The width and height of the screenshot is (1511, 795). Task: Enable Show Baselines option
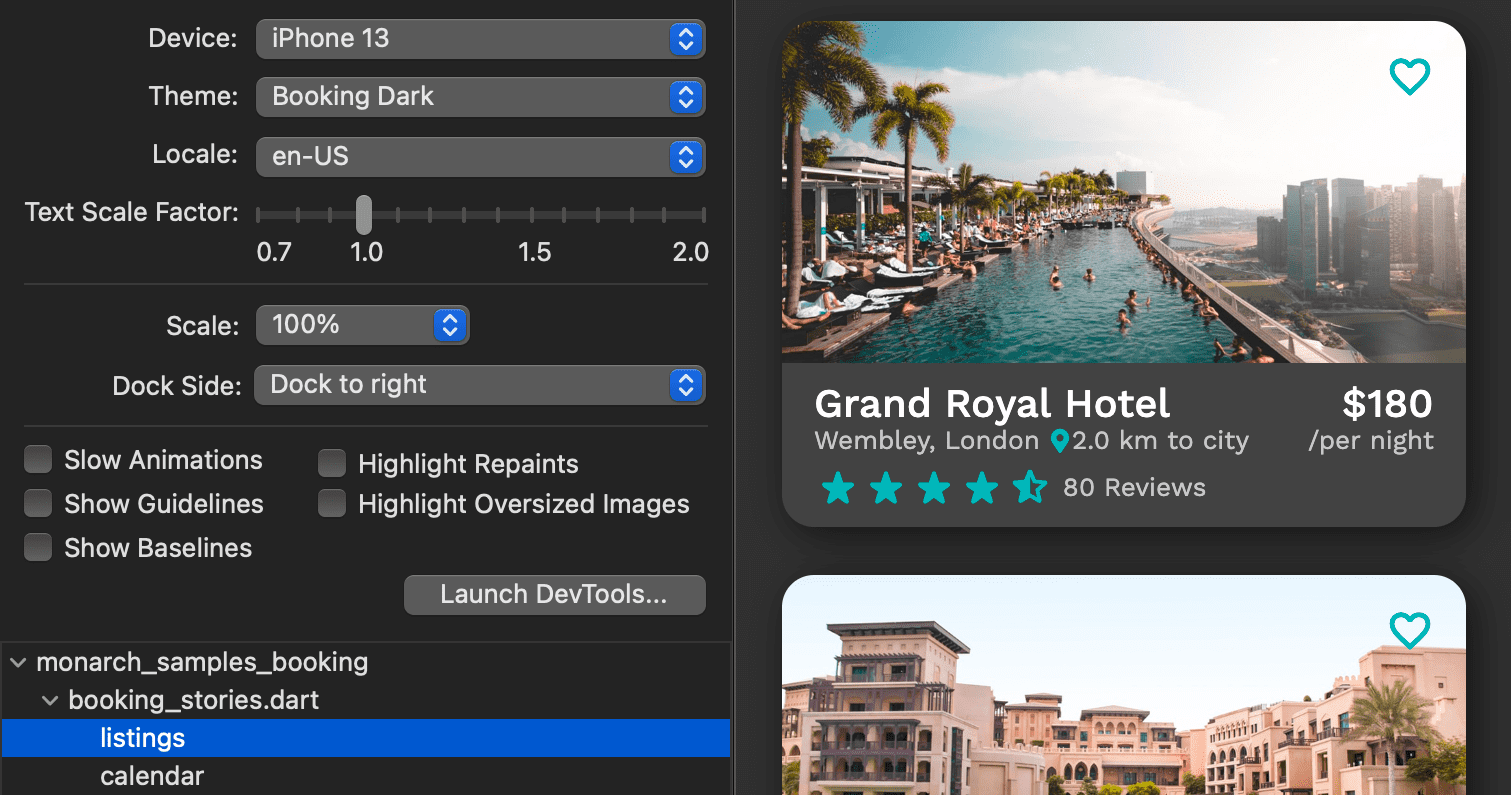[38, 548]
